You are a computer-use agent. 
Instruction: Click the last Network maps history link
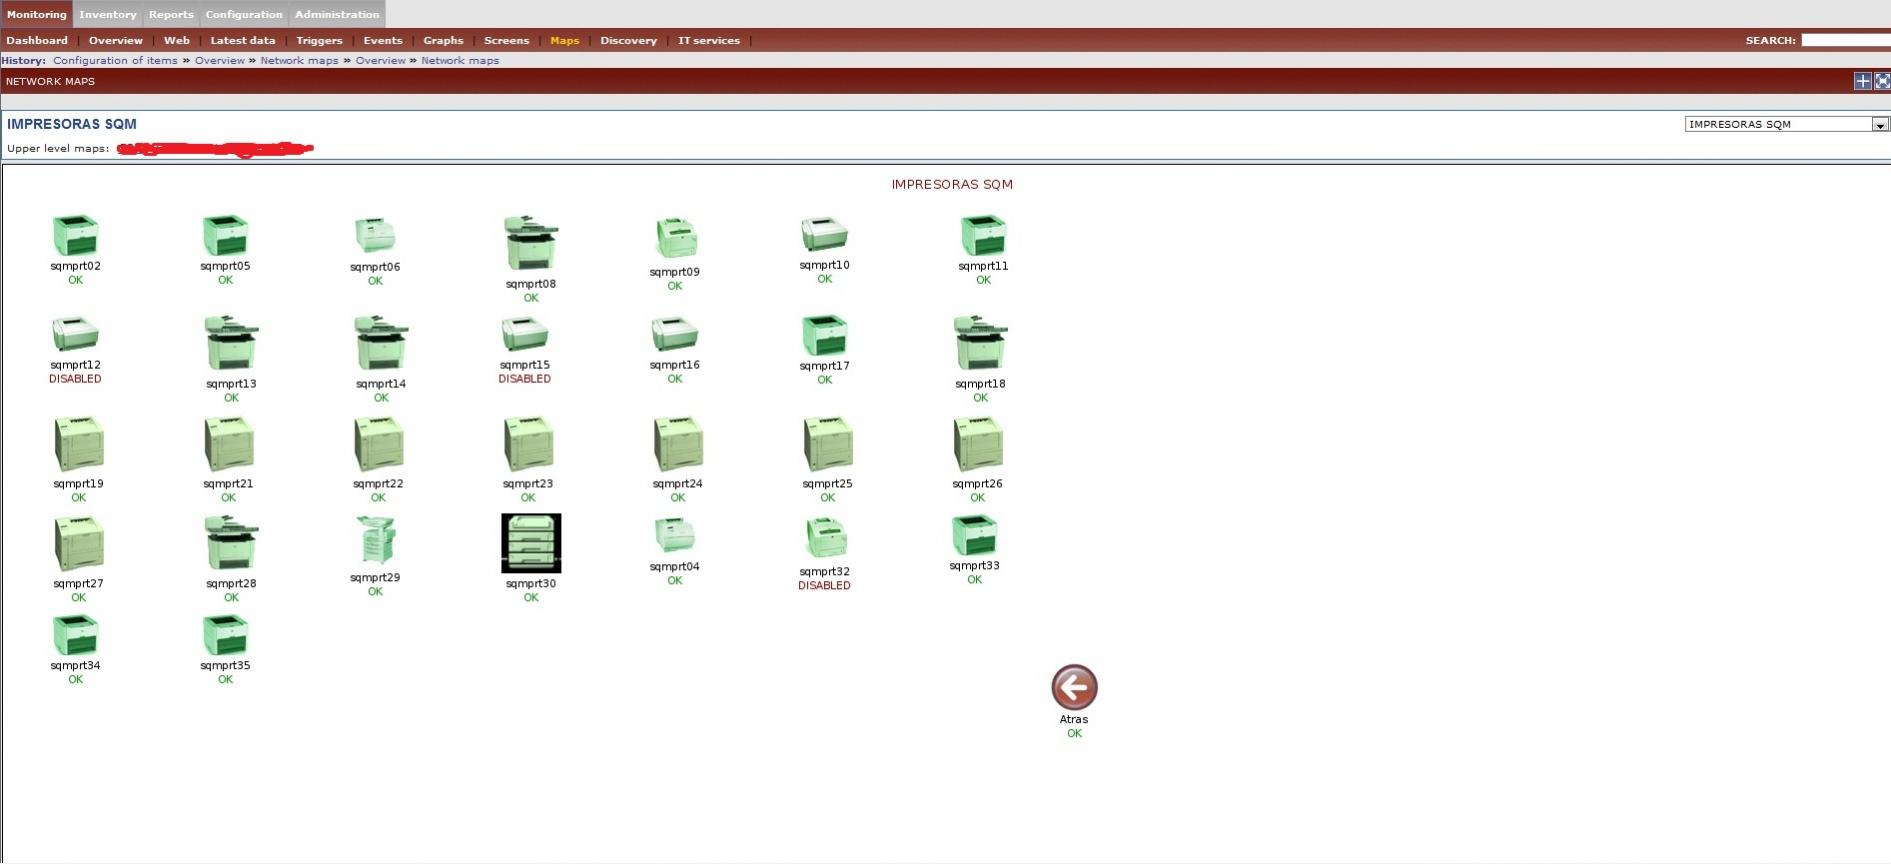click(460, 60)
